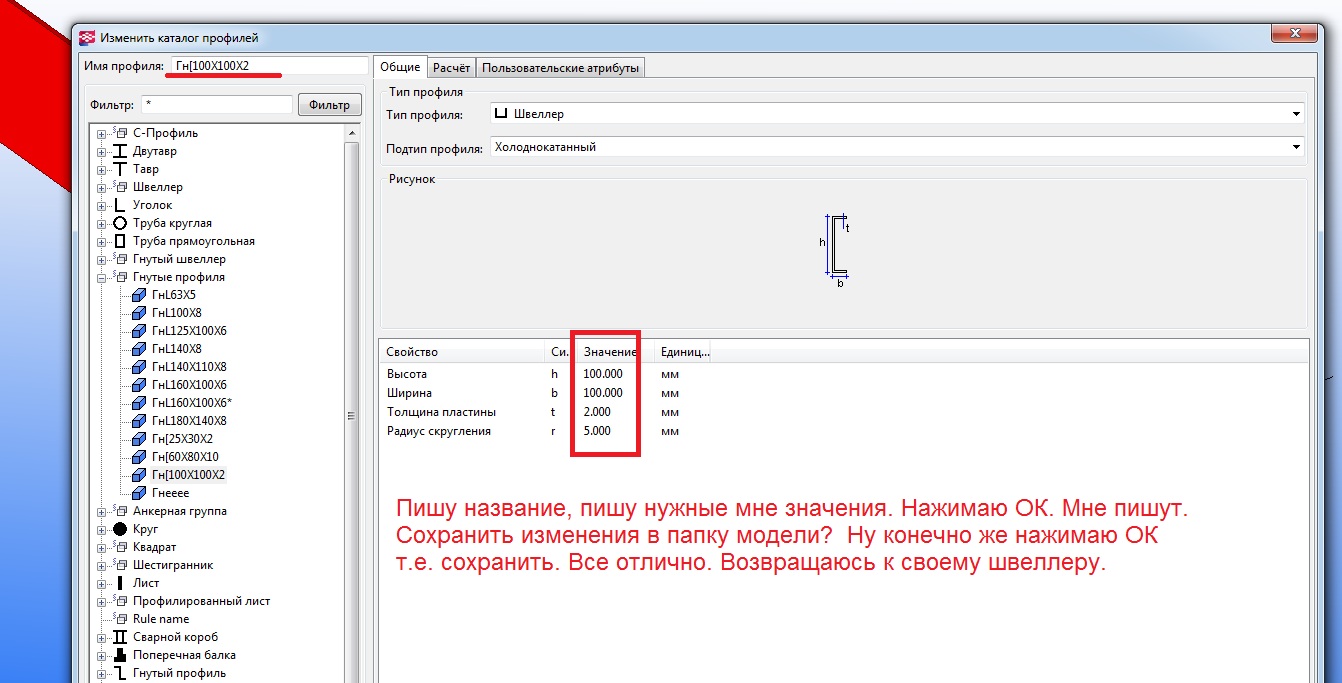Switch to the Расчёт tab
Viewport: 1342px width, 683px height.
pyautogui.click(x=451, y=68)
